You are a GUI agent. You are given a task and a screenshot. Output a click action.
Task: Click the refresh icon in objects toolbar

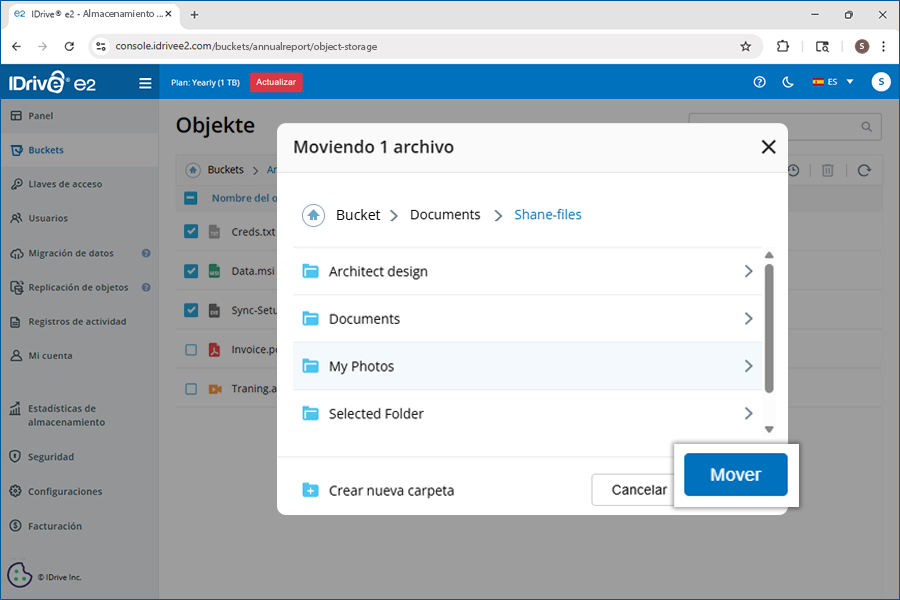[x=864, y=171]
